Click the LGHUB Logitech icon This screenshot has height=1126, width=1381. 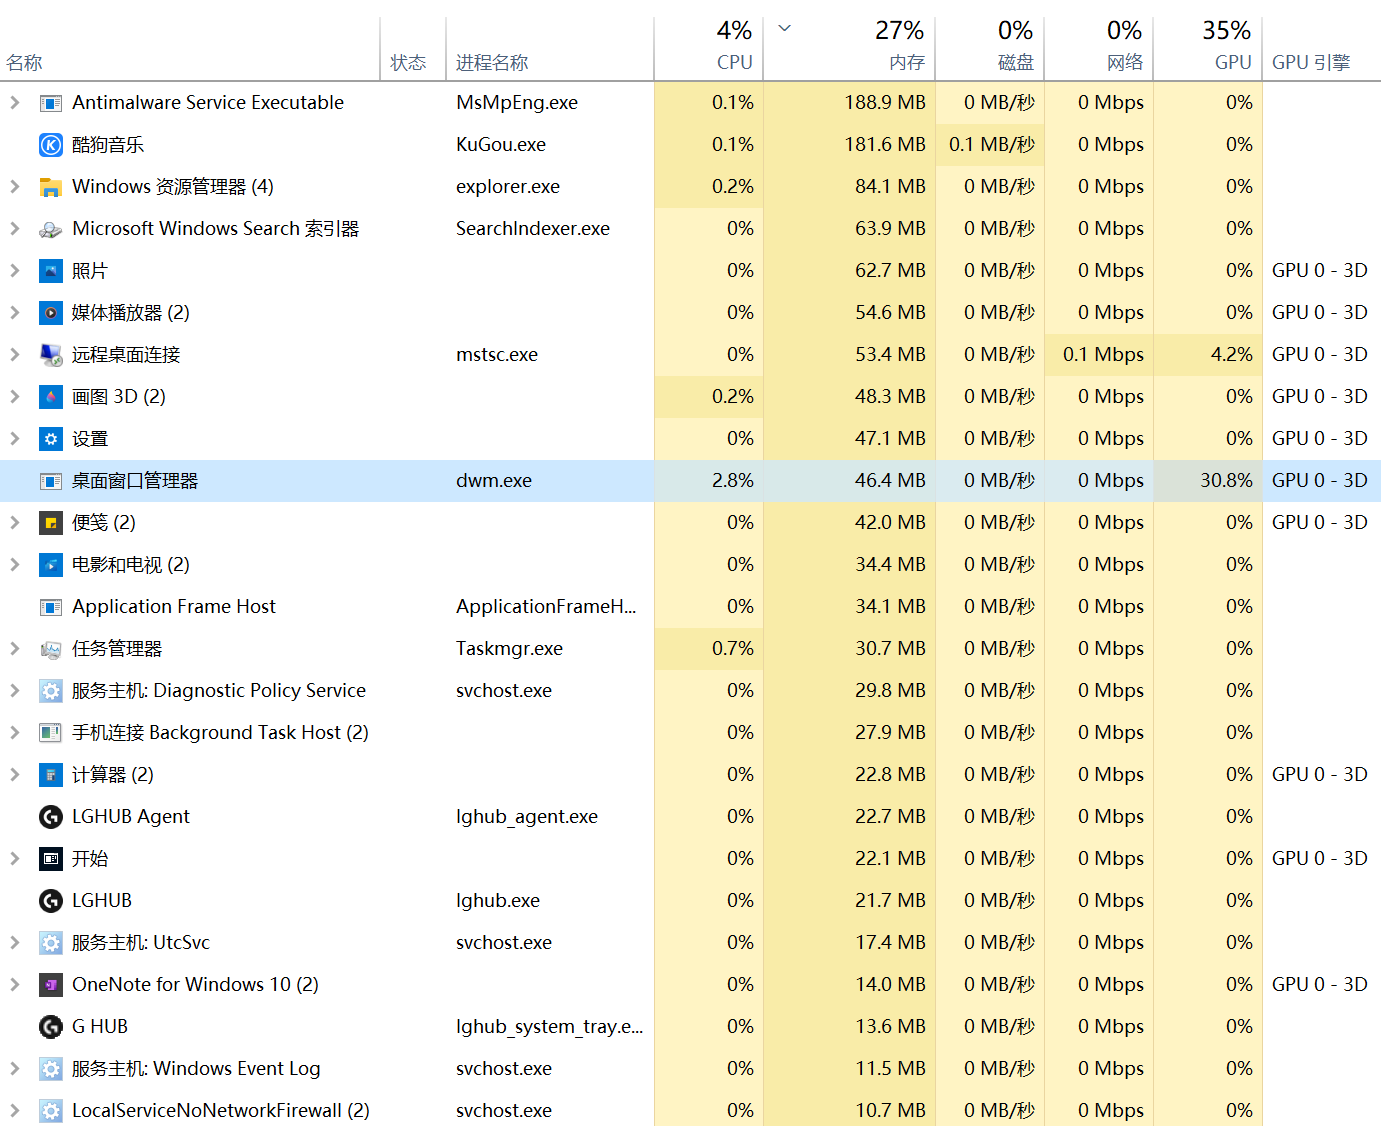[x=50, y=901]
